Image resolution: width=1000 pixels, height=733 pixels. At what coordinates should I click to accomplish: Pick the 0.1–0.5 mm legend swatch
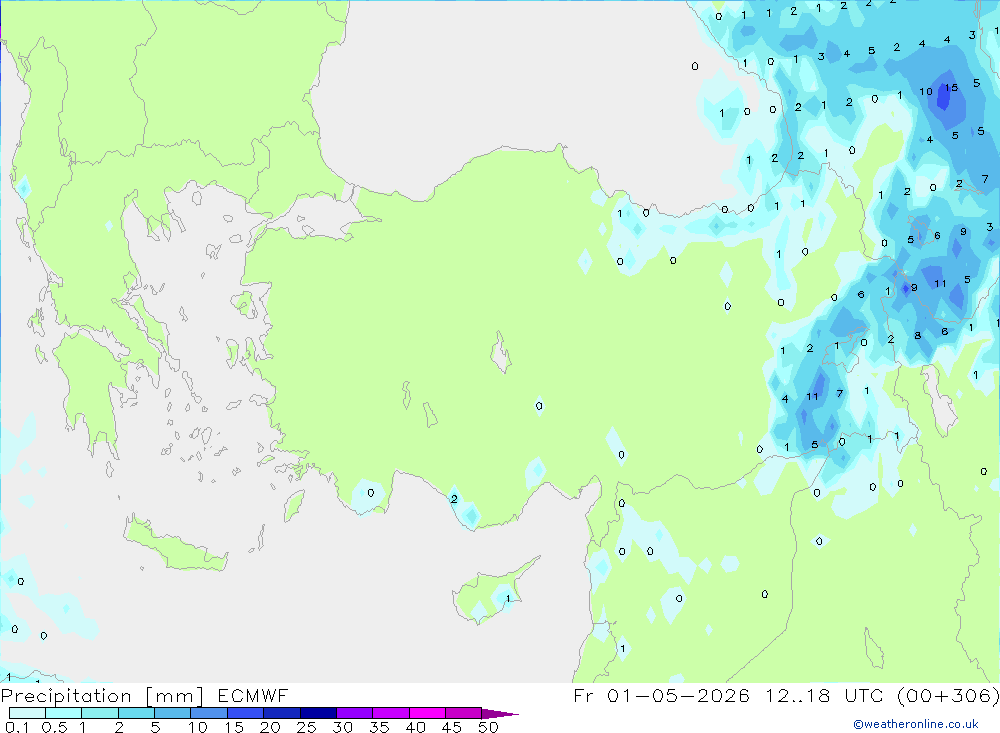(x=27, y=713)
